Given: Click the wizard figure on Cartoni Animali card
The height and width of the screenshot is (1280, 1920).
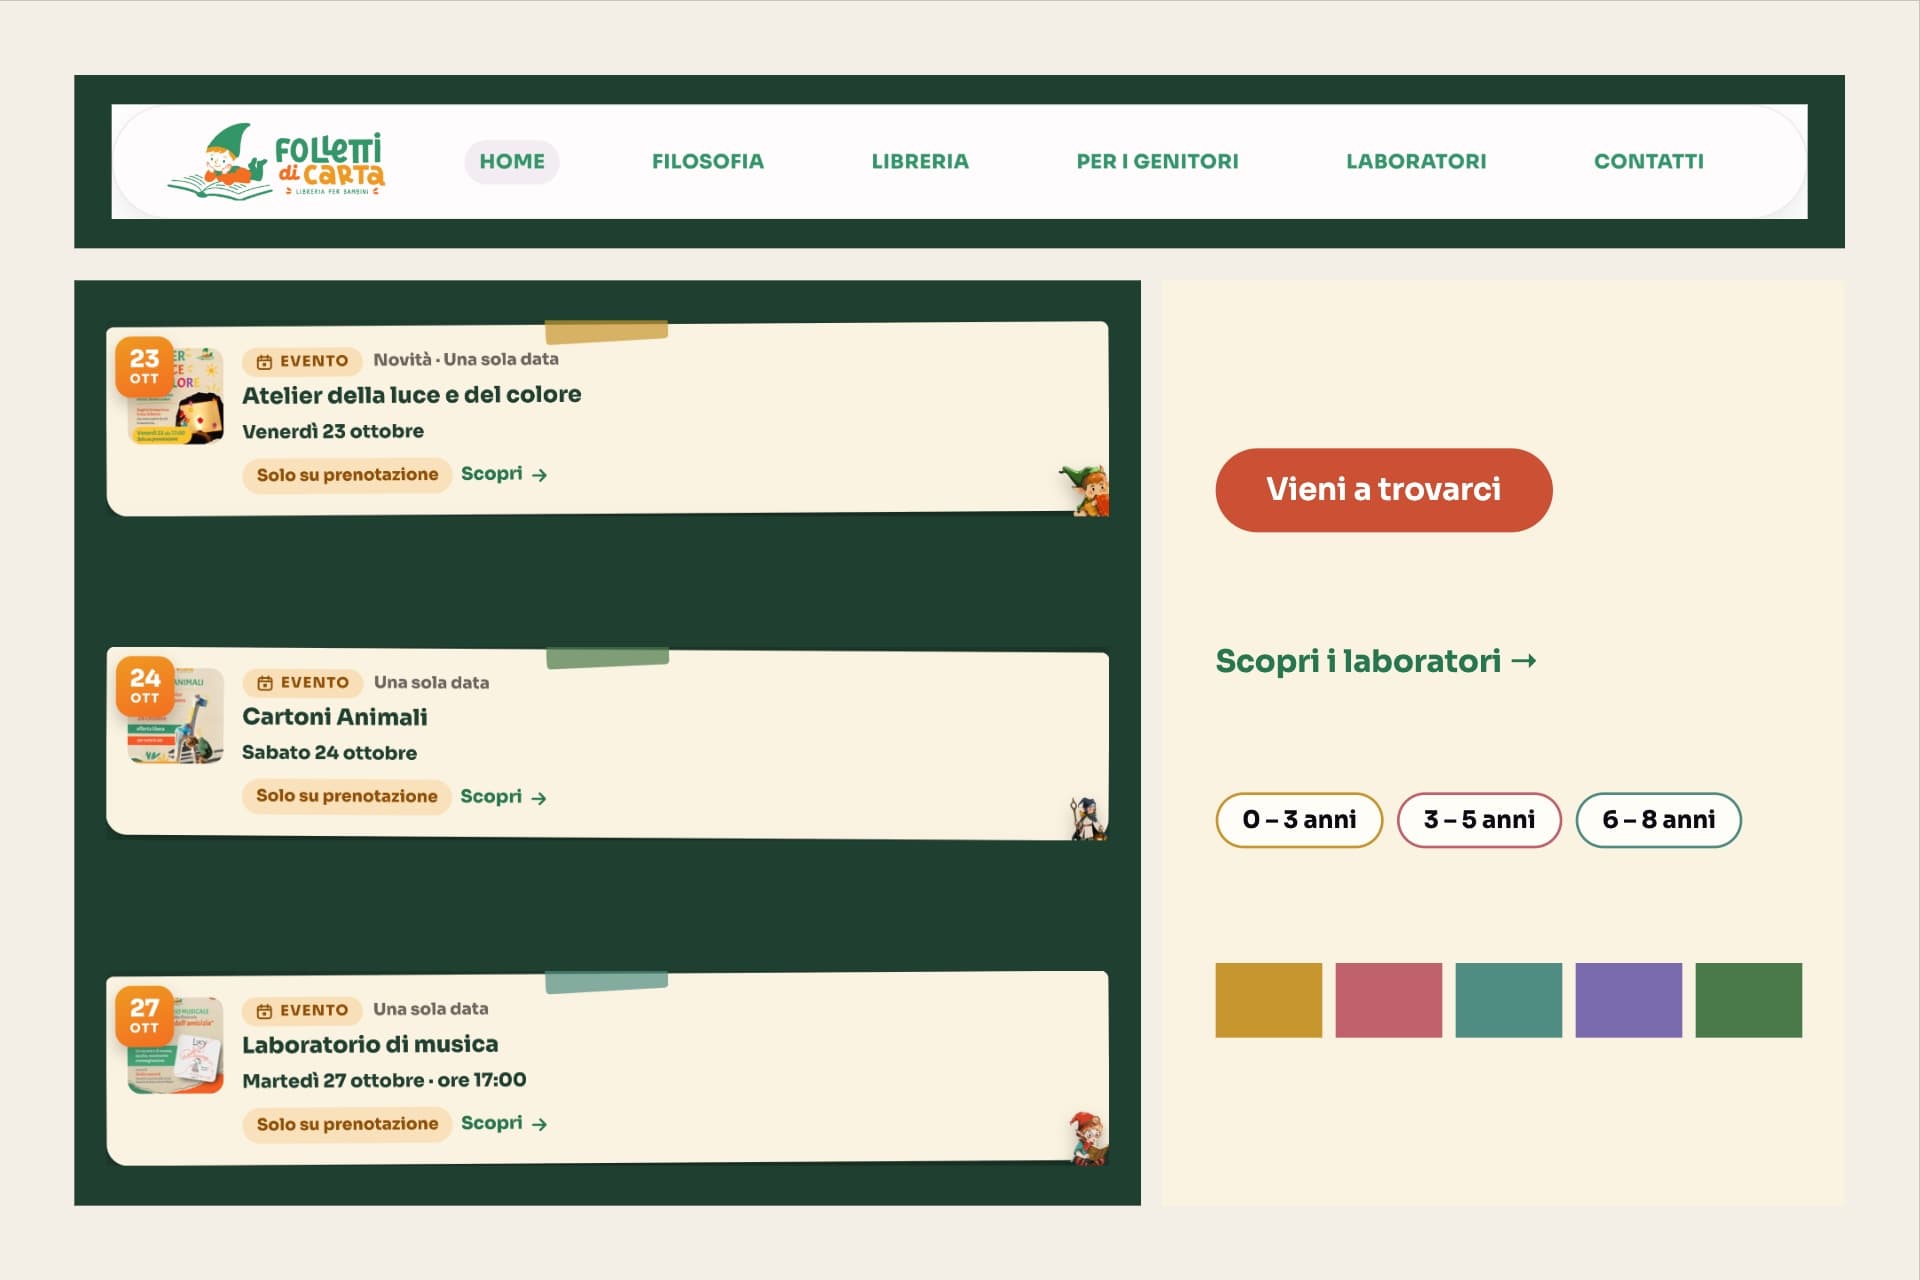Looking at the screenshot, I should 1087,818.
